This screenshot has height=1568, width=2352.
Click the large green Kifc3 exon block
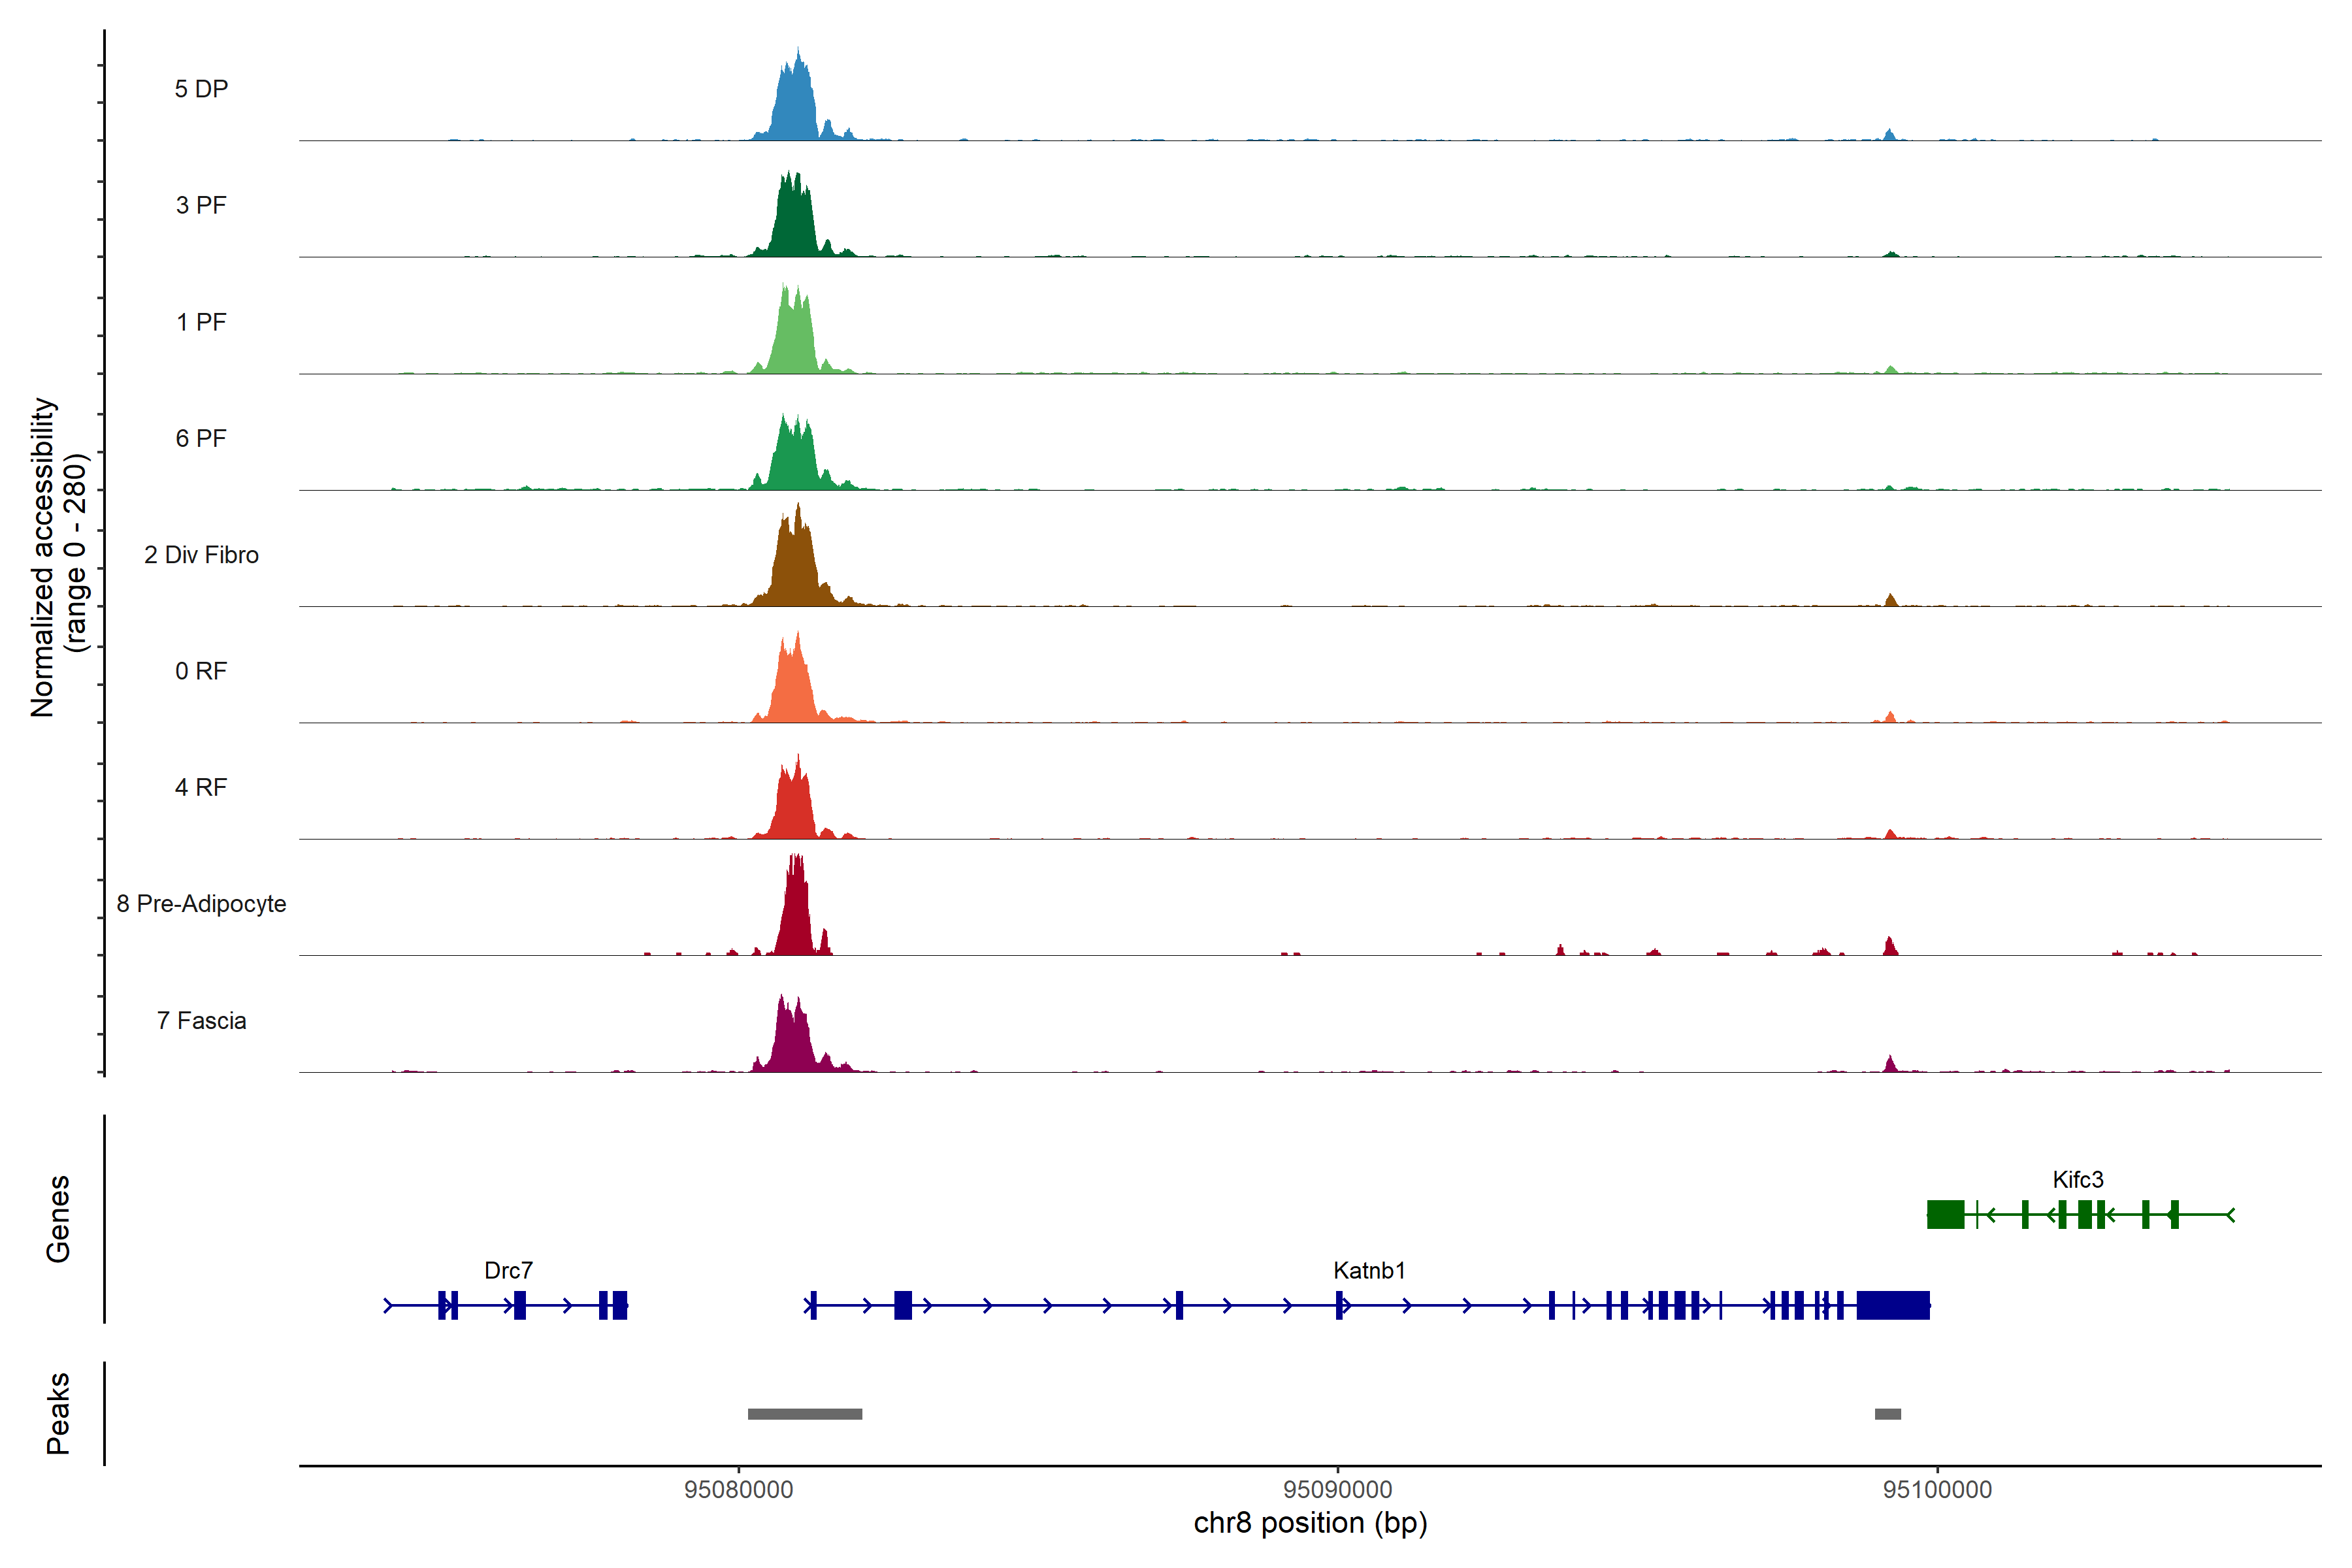click(x=1945, y=1215)
